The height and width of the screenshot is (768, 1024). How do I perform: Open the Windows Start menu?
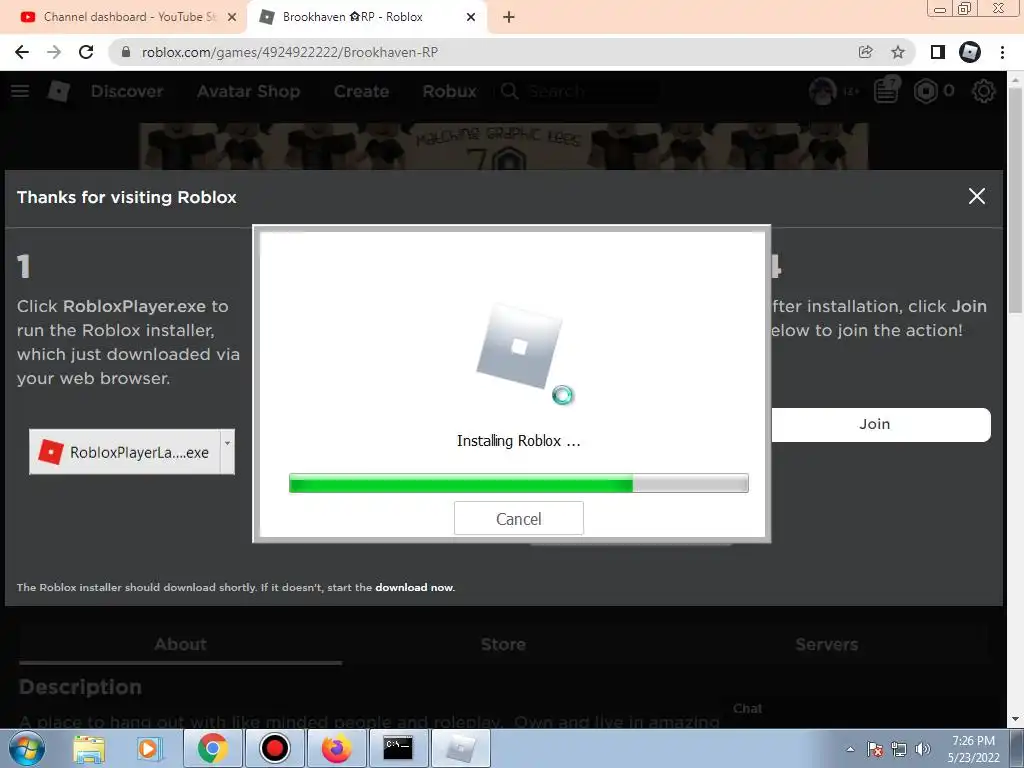27,748
